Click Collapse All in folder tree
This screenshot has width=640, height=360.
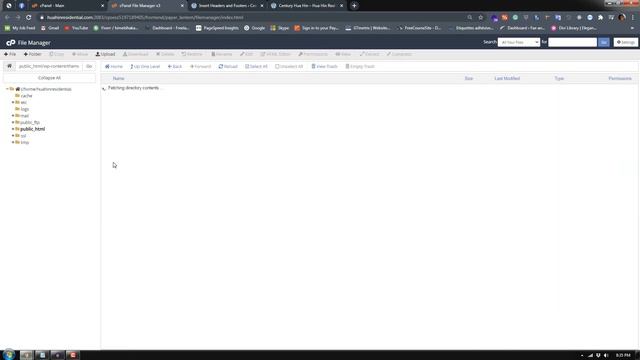(x=49, y=78)
